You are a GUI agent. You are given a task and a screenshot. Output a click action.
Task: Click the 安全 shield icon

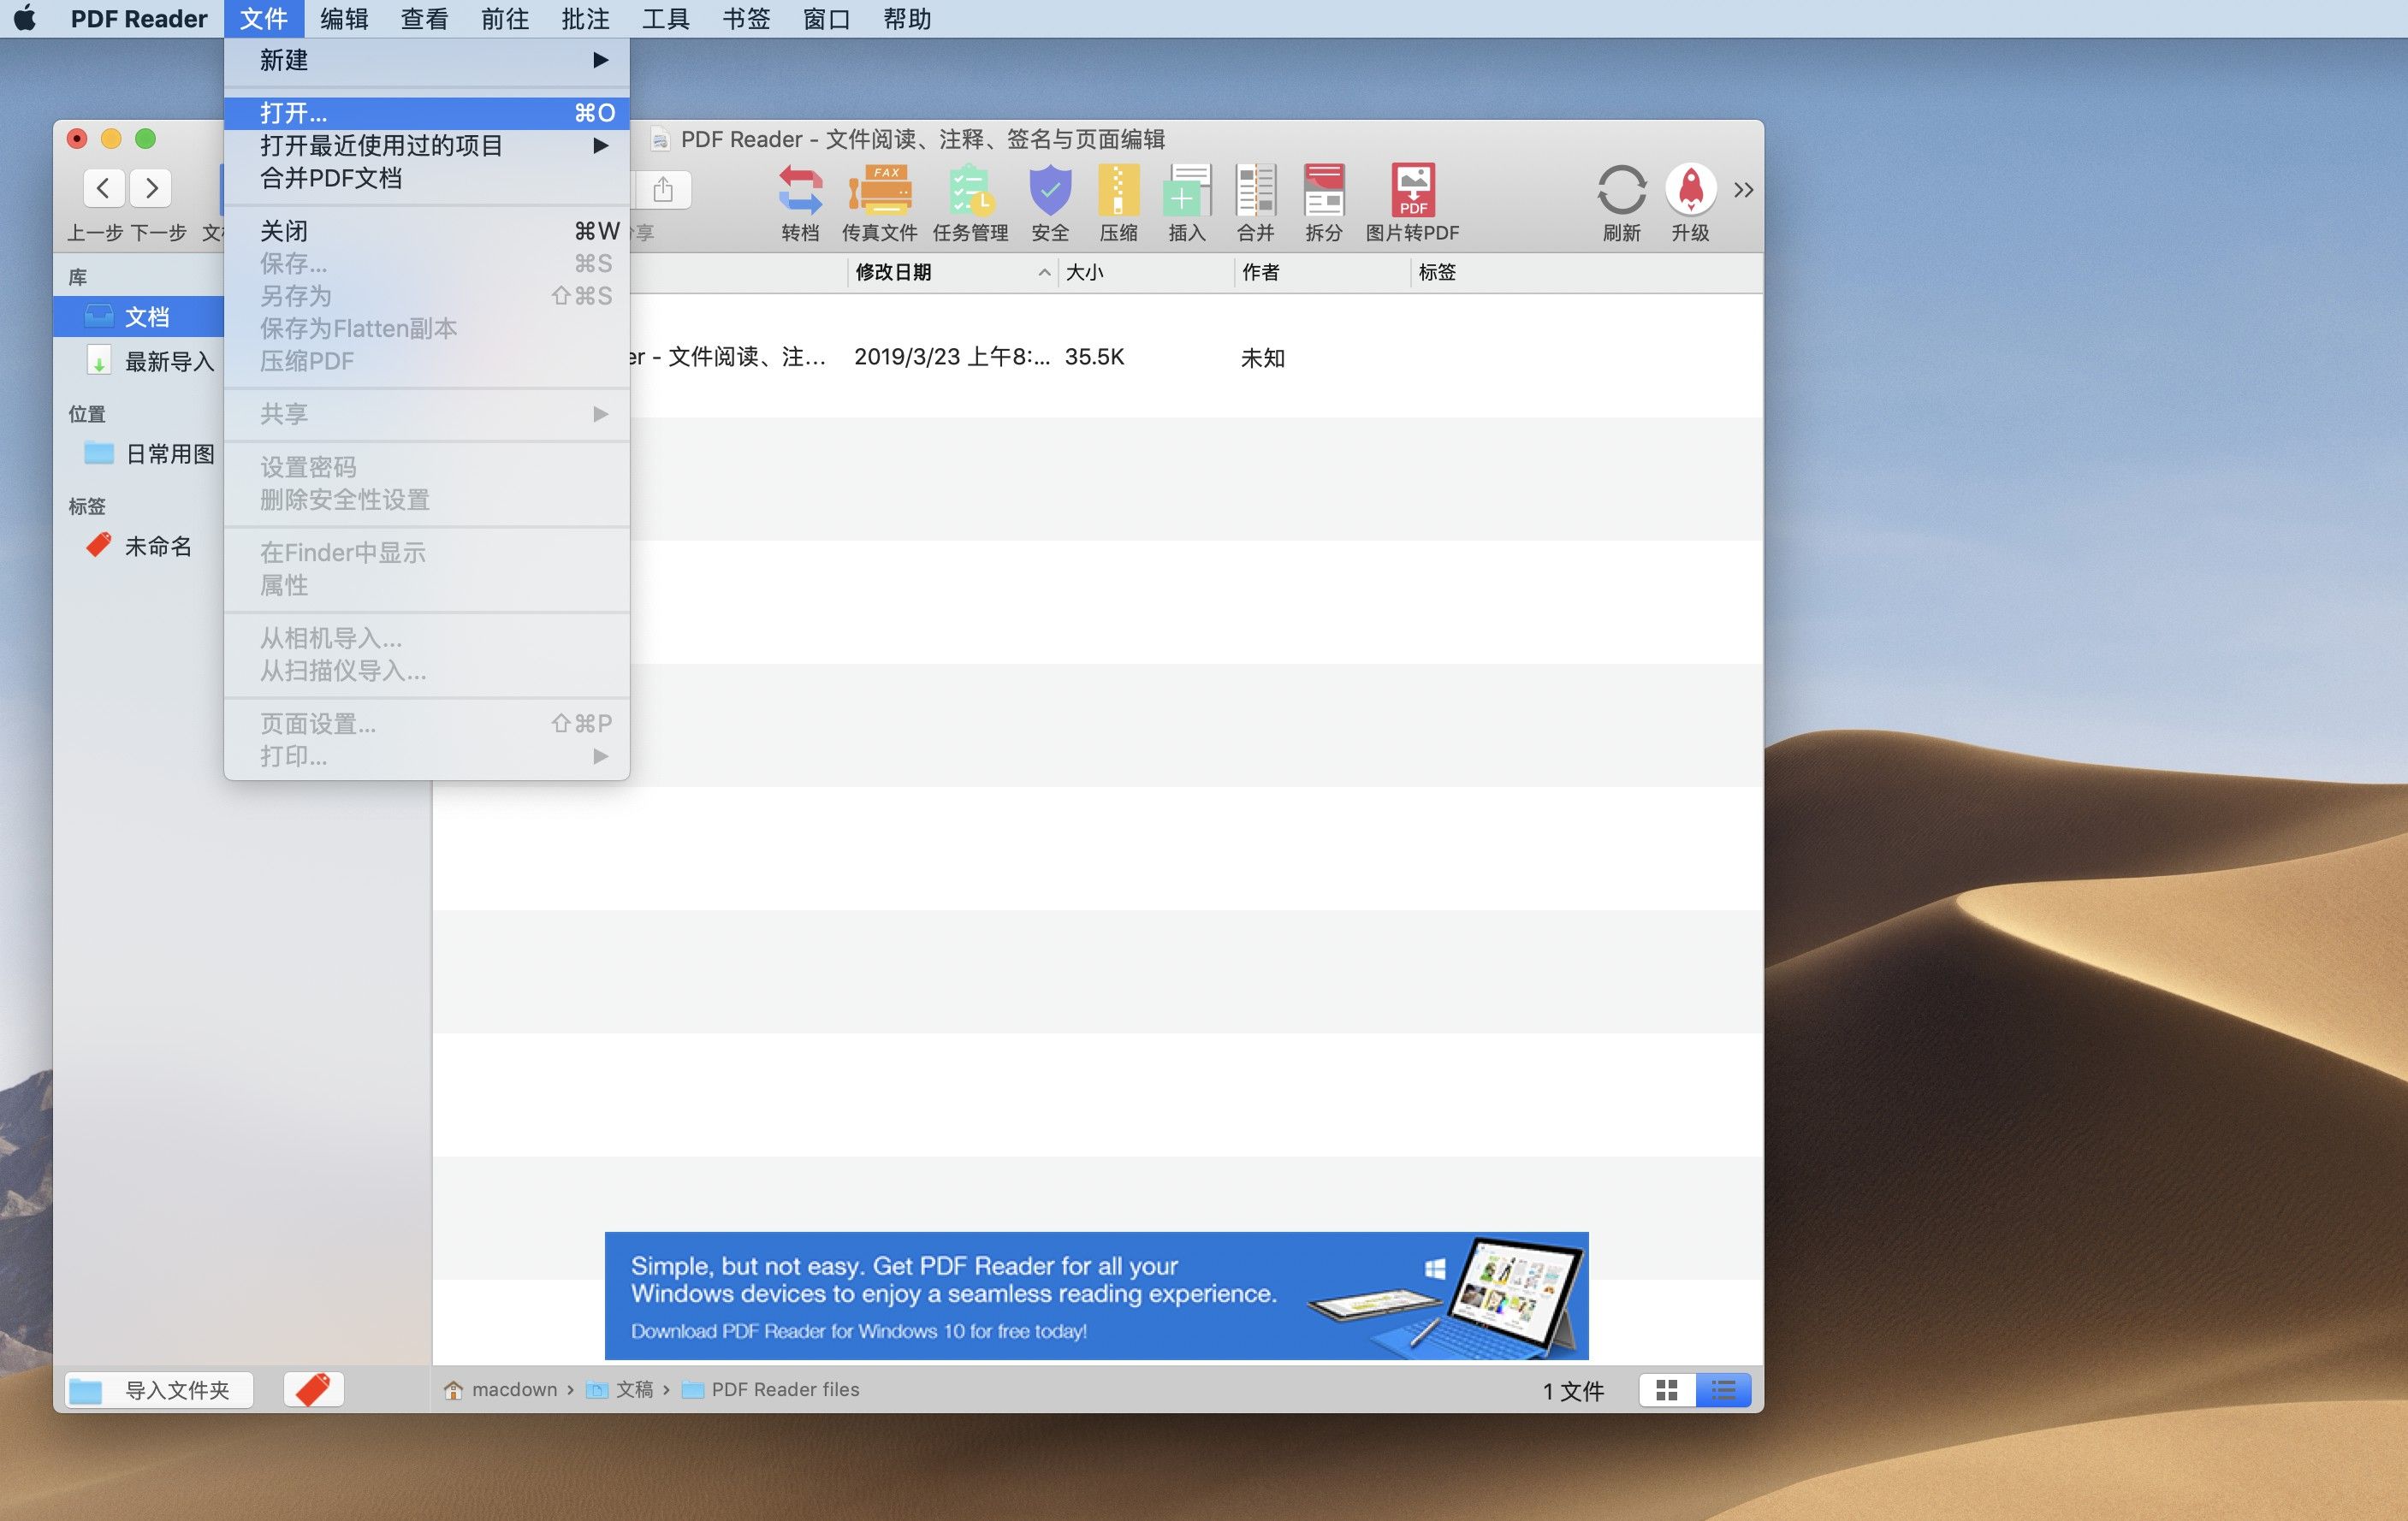click(1050, 190)
